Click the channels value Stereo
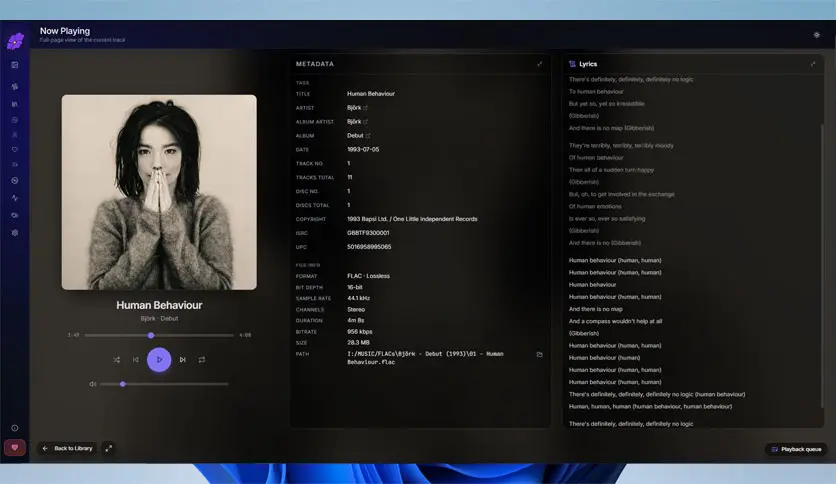This screenshot has height=484, width=836. pos(356,310)
